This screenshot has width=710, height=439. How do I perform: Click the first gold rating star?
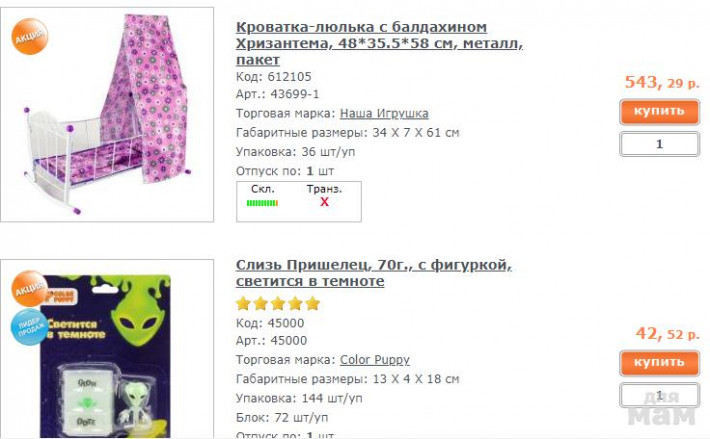(x=244, y=303)
